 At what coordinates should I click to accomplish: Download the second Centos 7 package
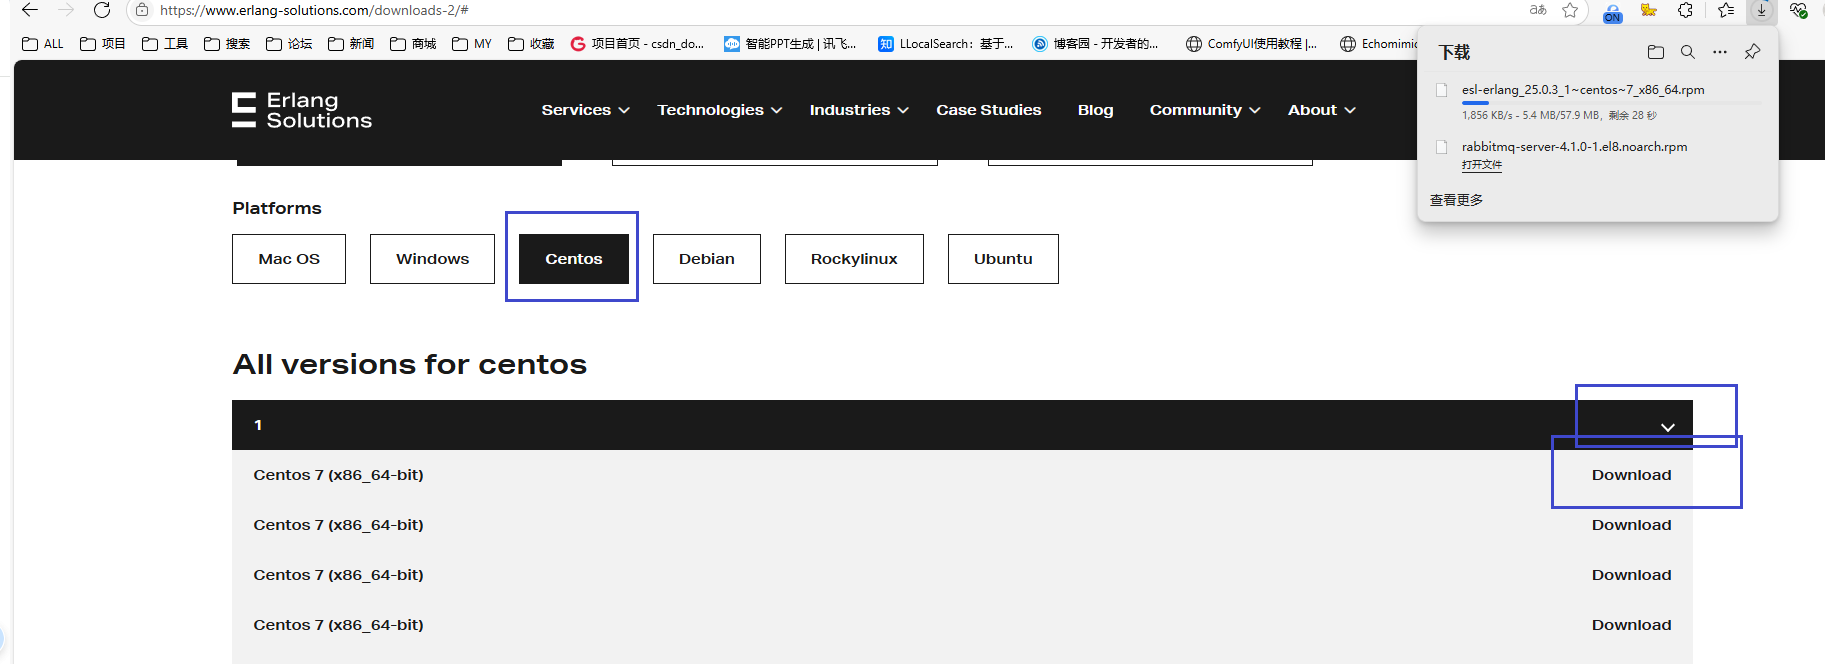point(1631,525)
